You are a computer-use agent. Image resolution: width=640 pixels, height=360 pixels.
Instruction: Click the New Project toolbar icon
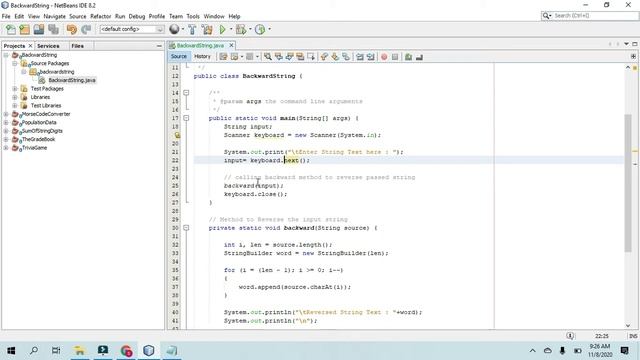point(24,29)
